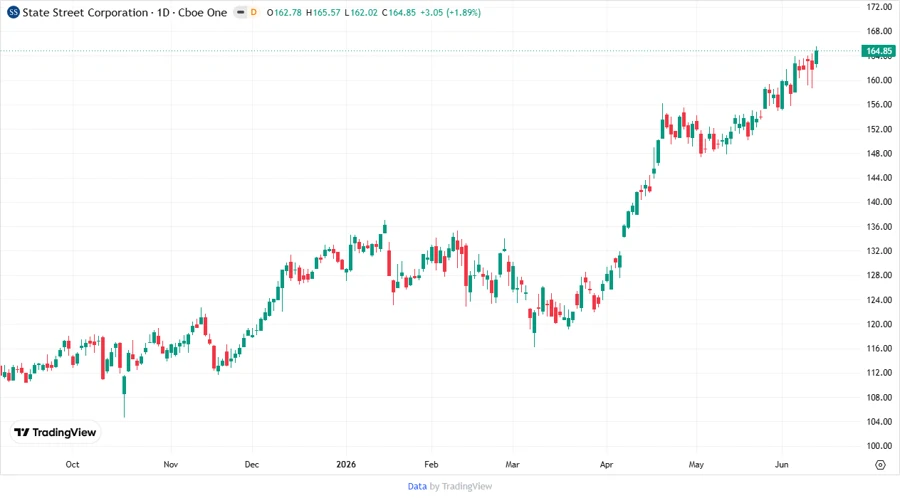Click the 116.00 price axis label
The width and height of the screenshot is (900, 498).
pyautogui.click(x=879, y=348)
